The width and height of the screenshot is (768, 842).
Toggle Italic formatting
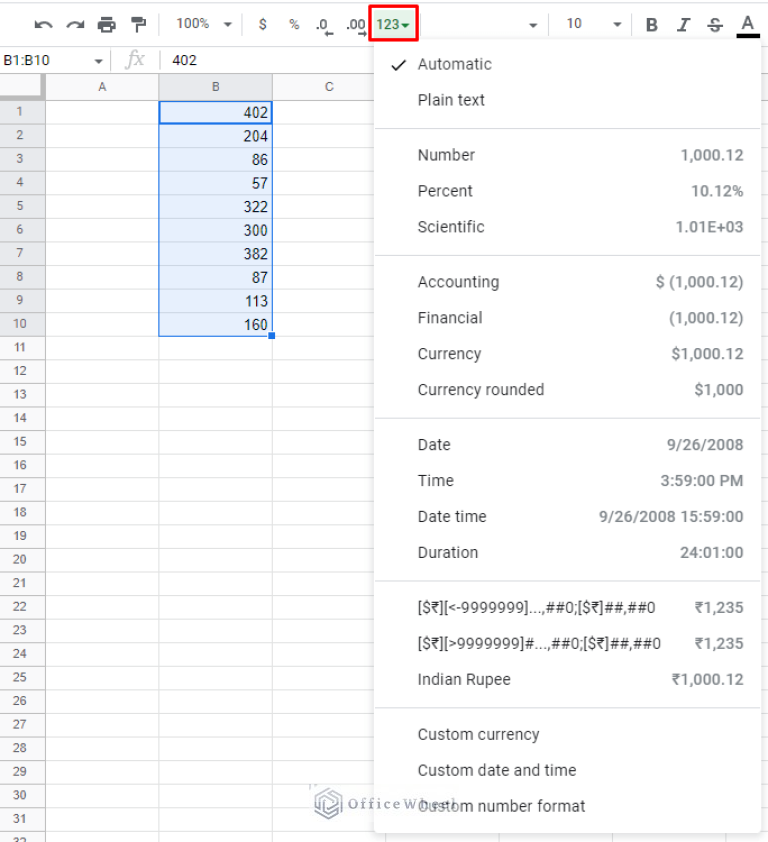(684, 24)
